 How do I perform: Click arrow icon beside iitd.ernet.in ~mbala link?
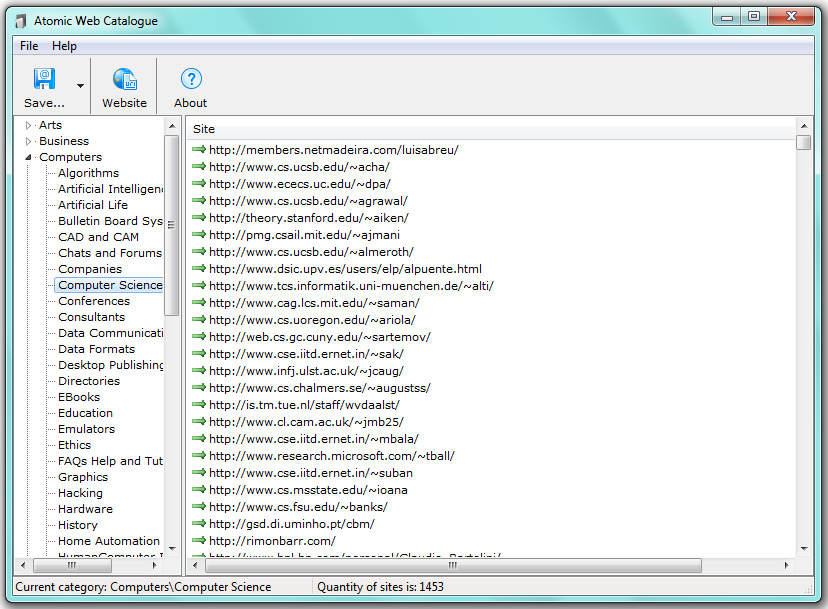click(x=199, y=438)
